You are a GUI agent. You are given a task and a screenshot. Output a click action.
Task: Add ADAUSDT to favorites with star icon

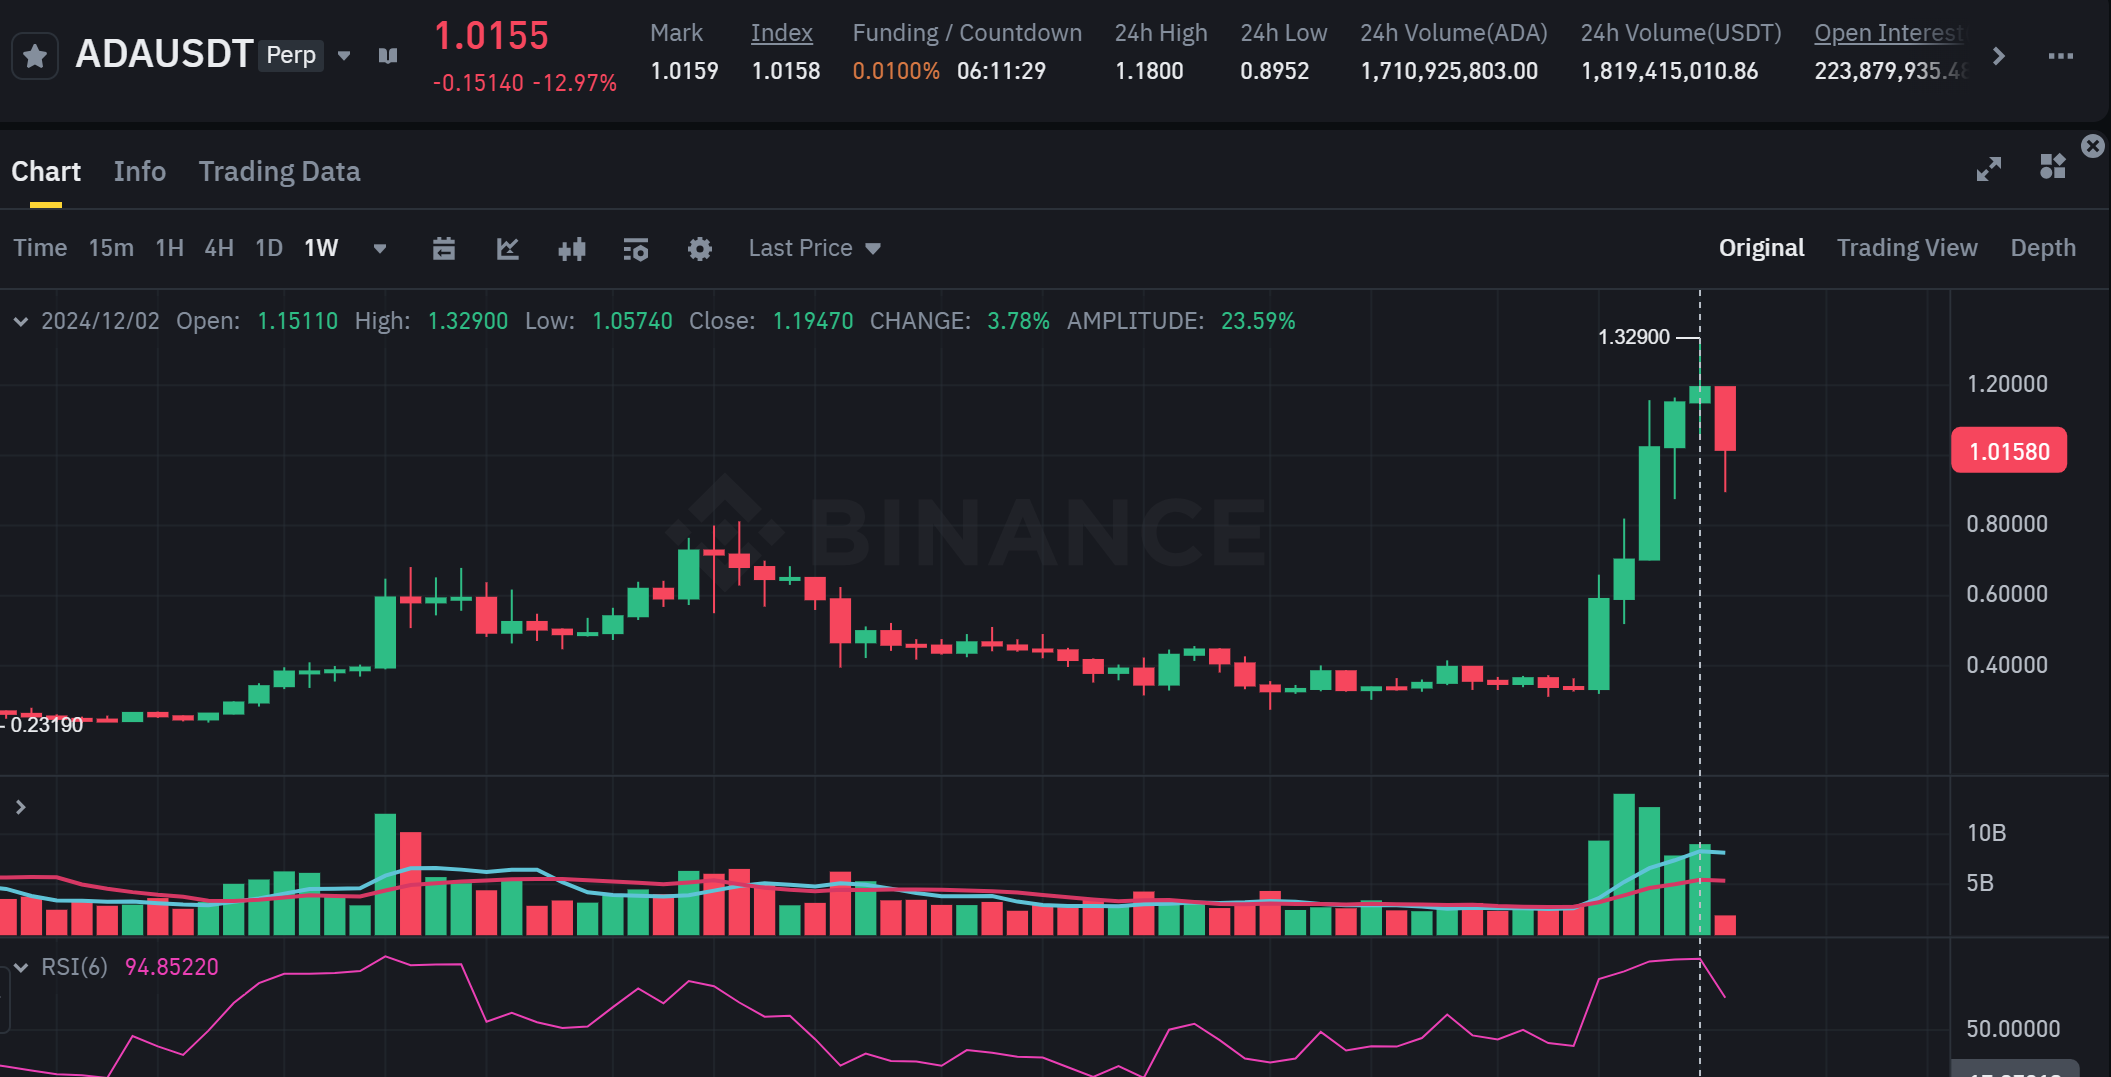click(35, 55)
